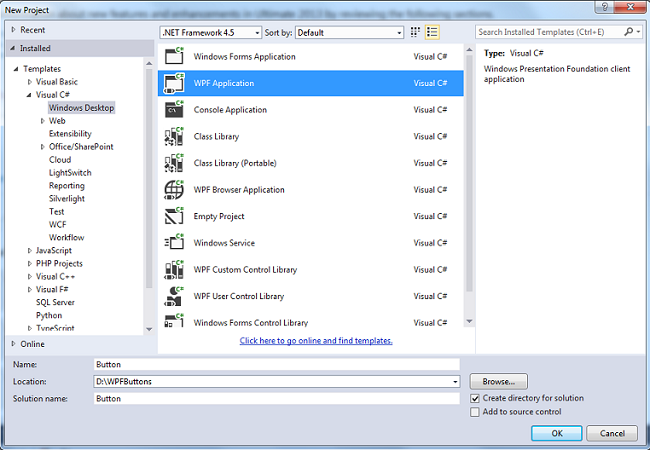Collapse the Templates tree node
Image resolution: width=650 pixels, height=450 pixels.
pos(16,69)
